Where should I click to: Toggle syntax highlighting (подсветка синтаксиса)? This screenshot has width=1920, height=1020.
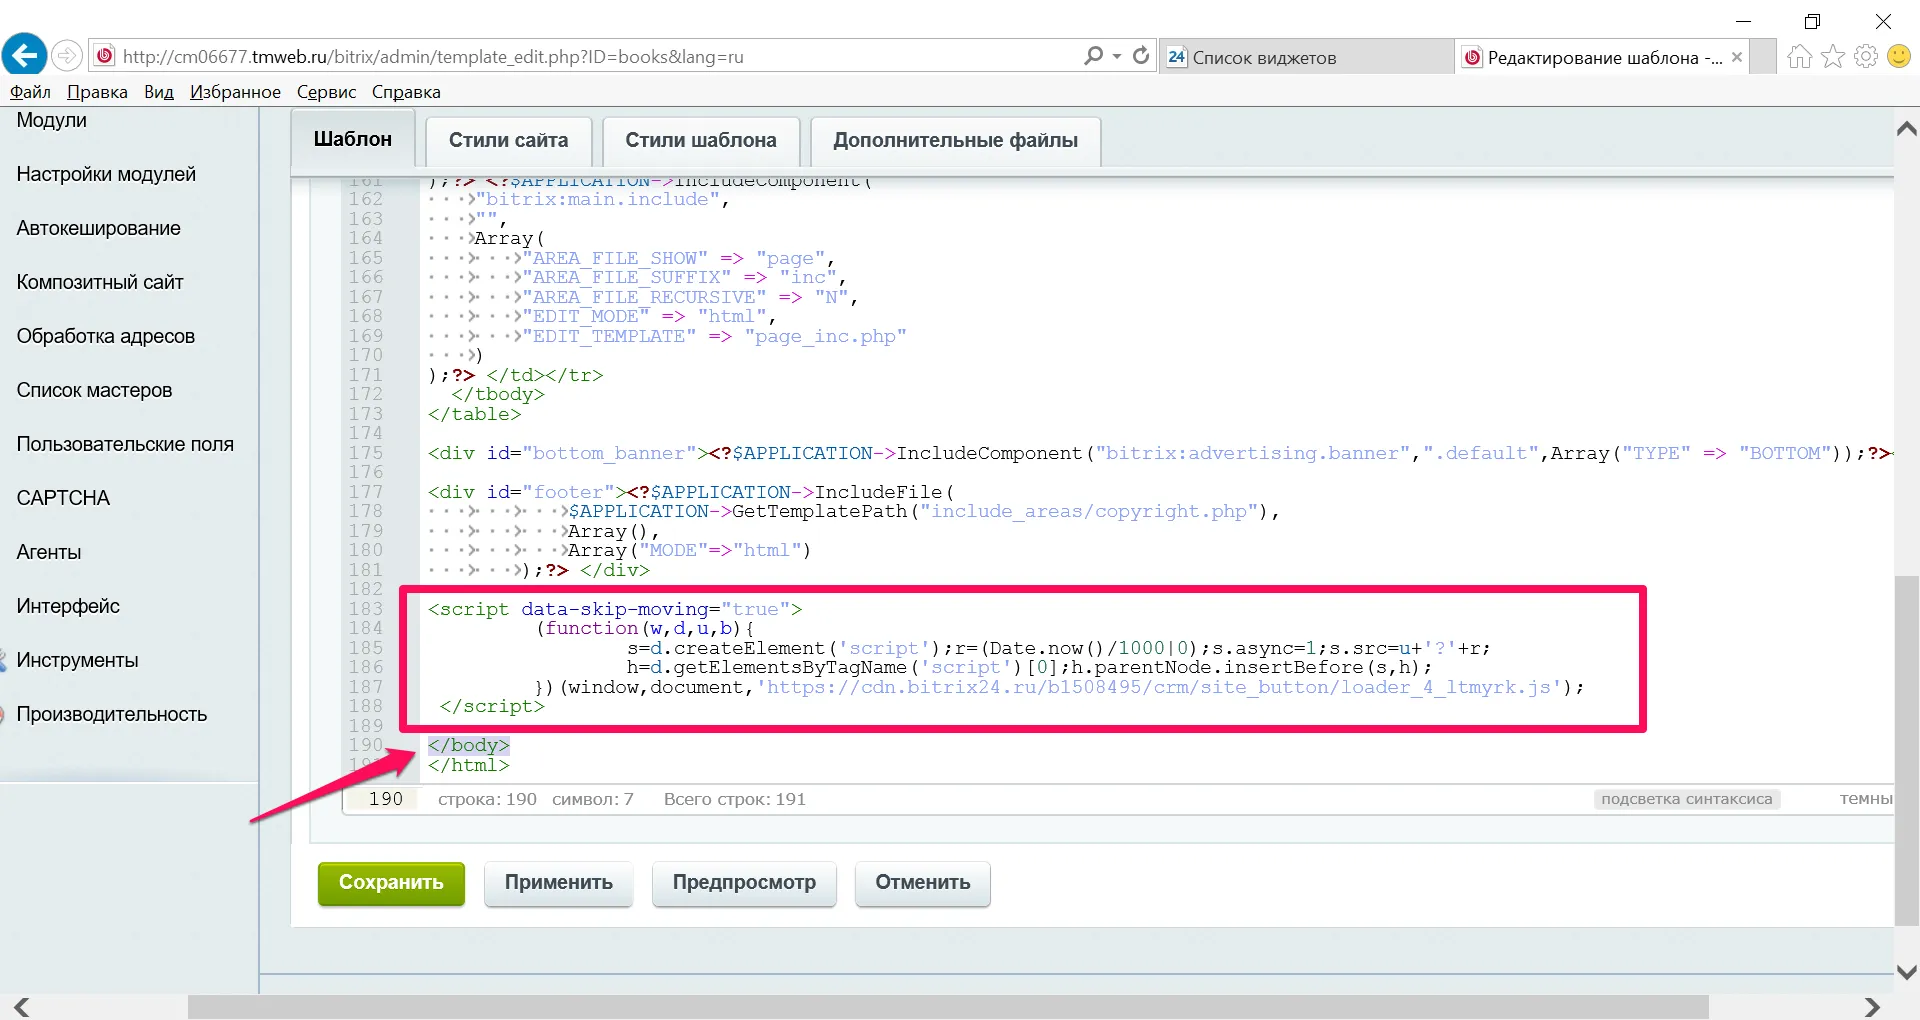click(x=1686, y=799)
